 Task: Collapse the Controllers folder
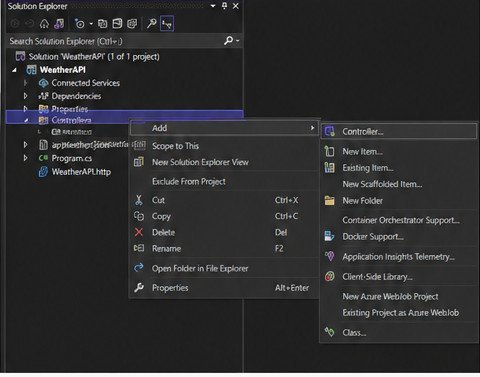pyautogui.click(x=26, y=120)
